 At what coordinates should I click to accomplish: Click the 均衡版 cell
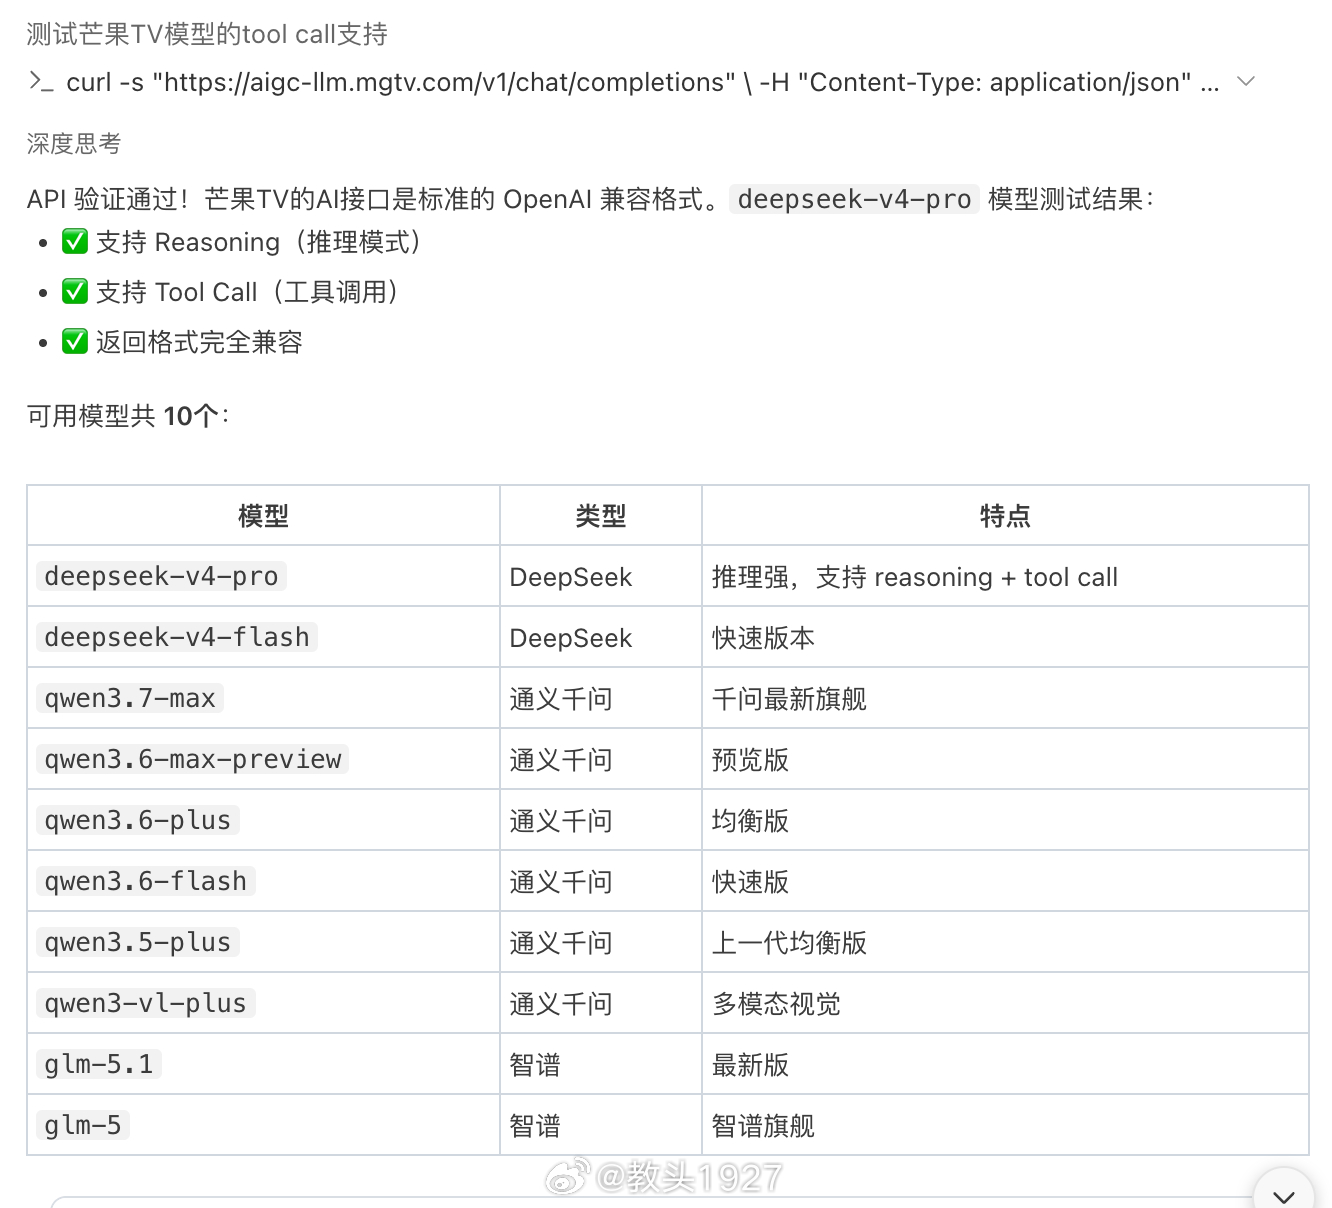pos(1005,820)
